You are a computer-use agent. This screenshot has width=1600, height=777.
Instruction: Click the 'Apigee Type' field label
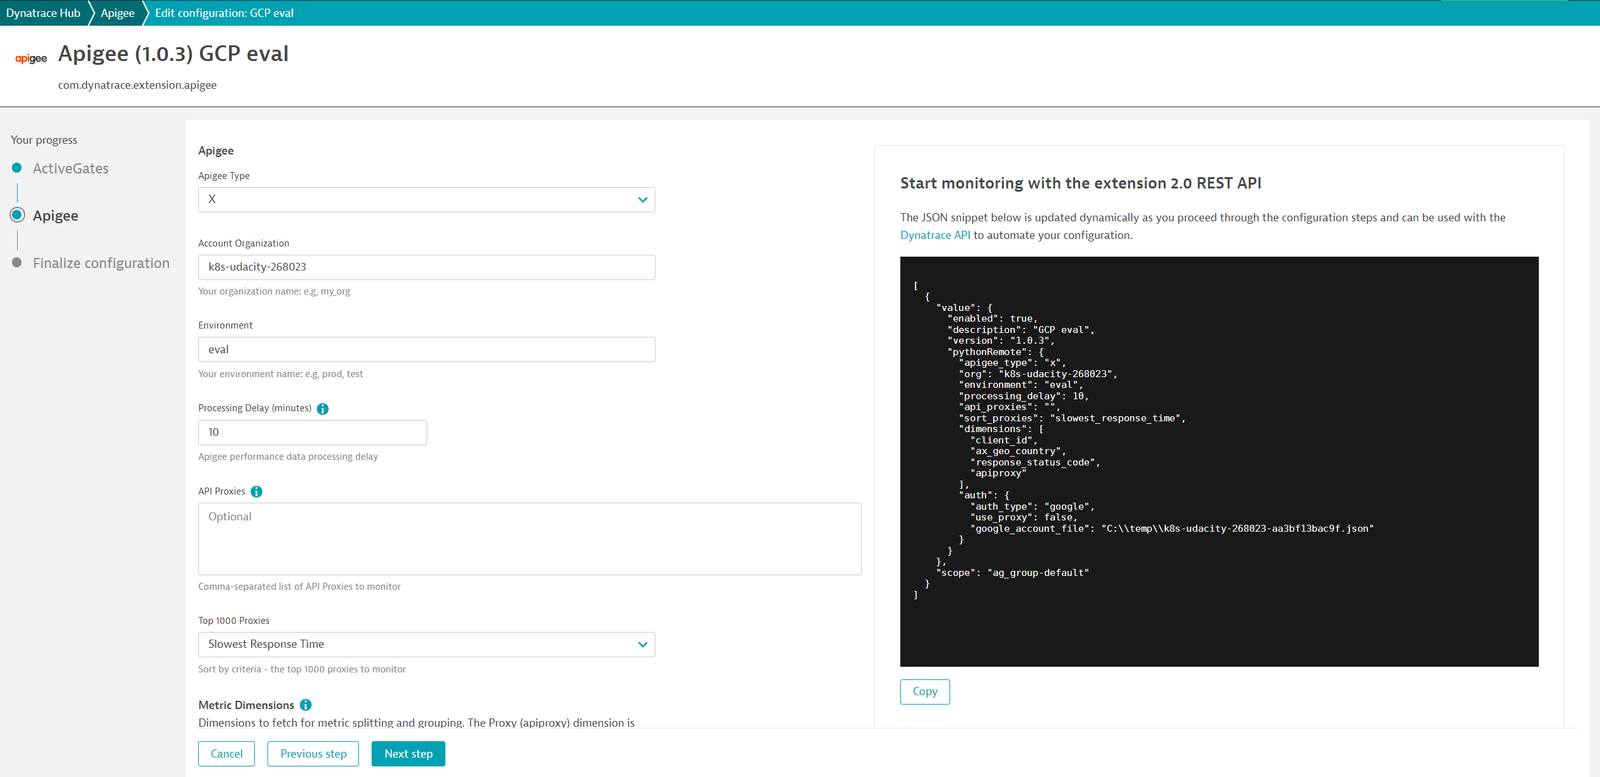tap(224, 176)
